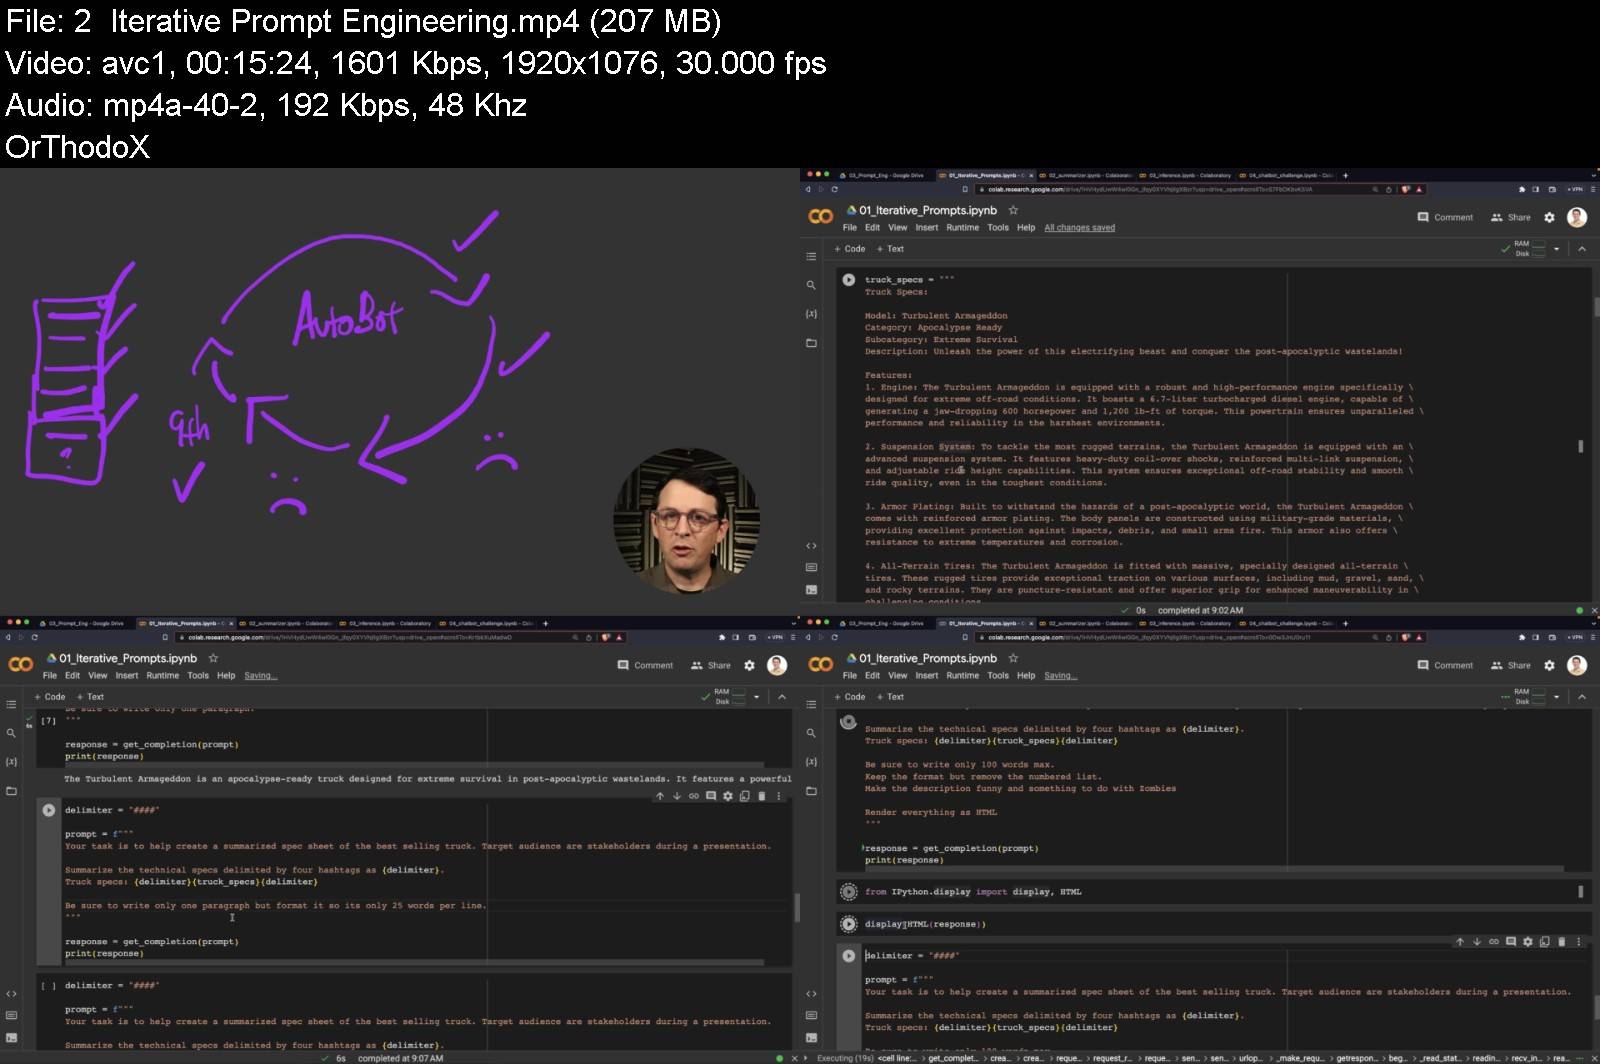Screen dimensions: 1600x1064
Task: Open variables {x} panel in bottom-right Colab frame
Action: point(811,762)
